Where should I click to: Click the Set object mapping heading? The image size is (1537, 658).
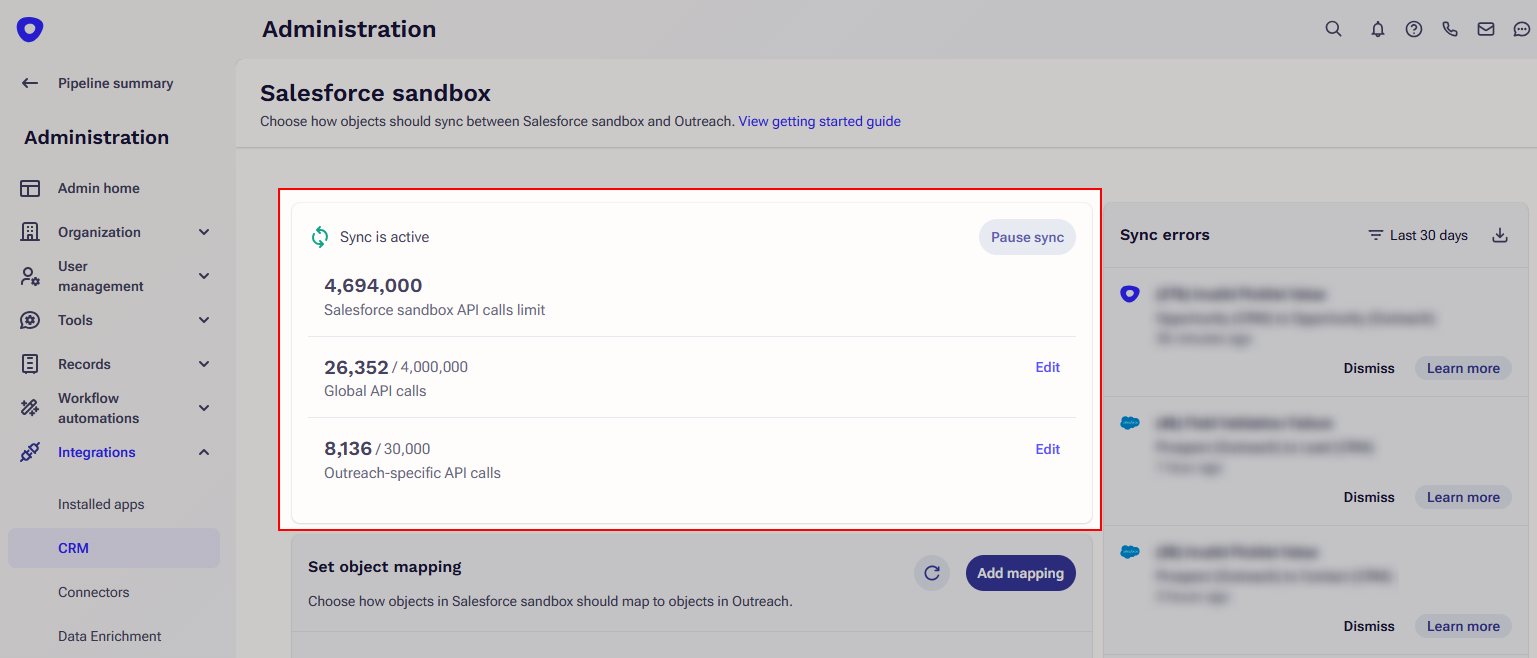click(385, 566)
